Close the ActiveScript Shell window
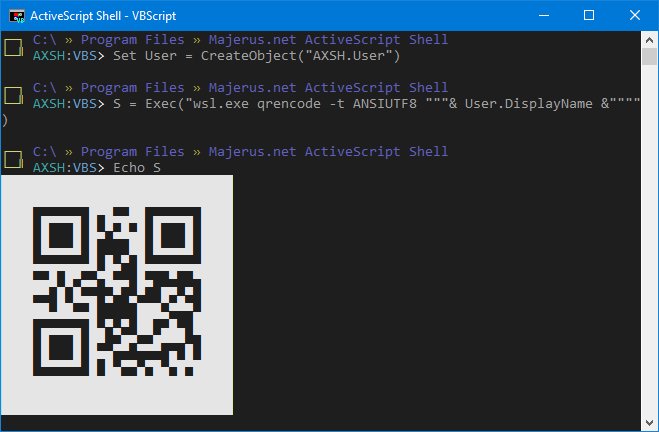 [635, 16]
